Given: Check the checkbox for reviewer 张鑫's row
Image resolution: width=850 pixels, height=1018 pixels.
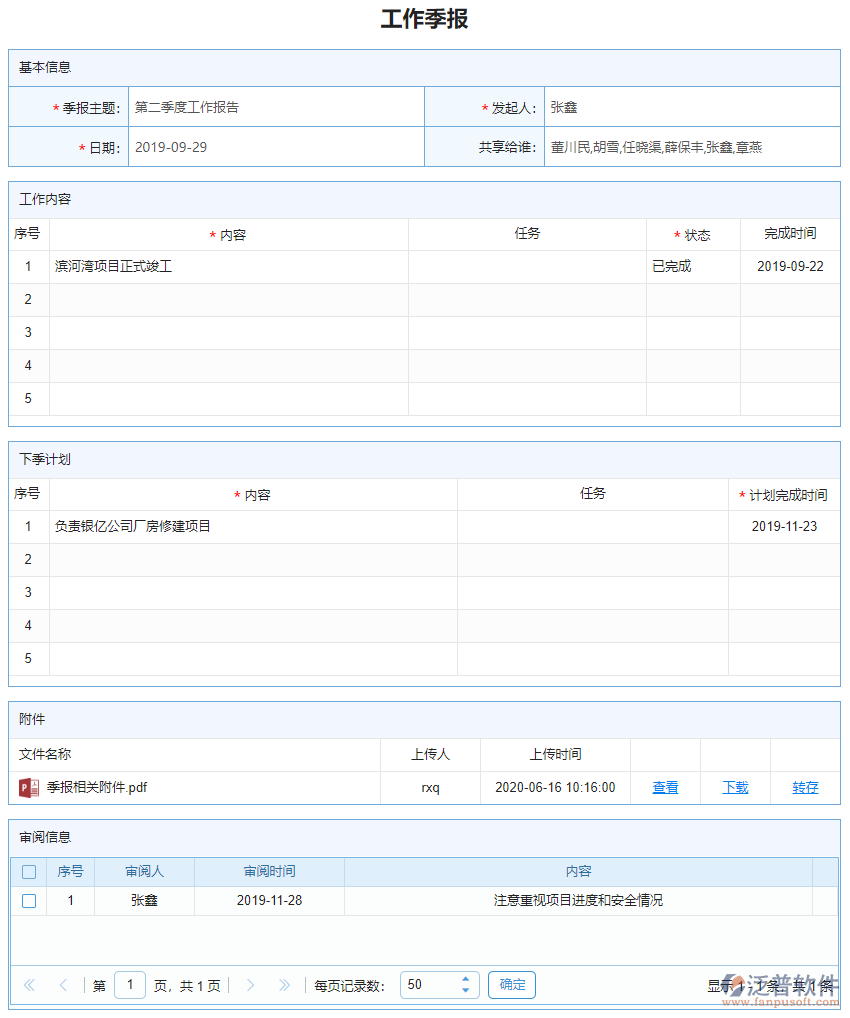Looking at the screenshot, I should click(27, 900).
